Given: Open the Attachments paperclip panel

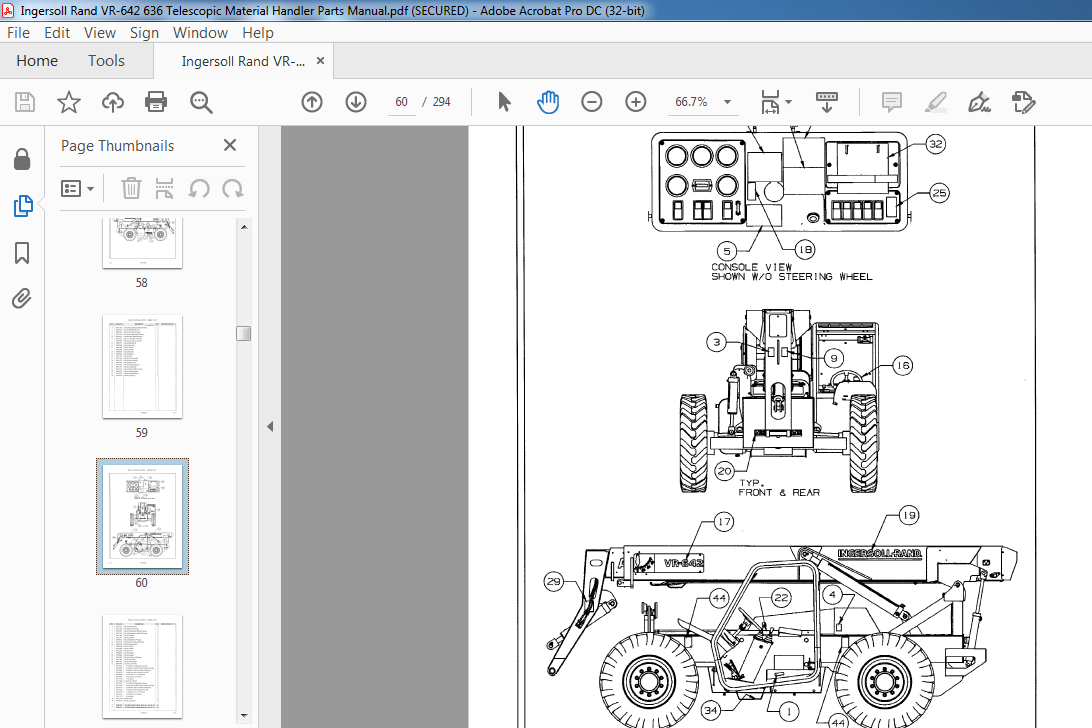Looking at the screenshot, I should tap(22, 299).
